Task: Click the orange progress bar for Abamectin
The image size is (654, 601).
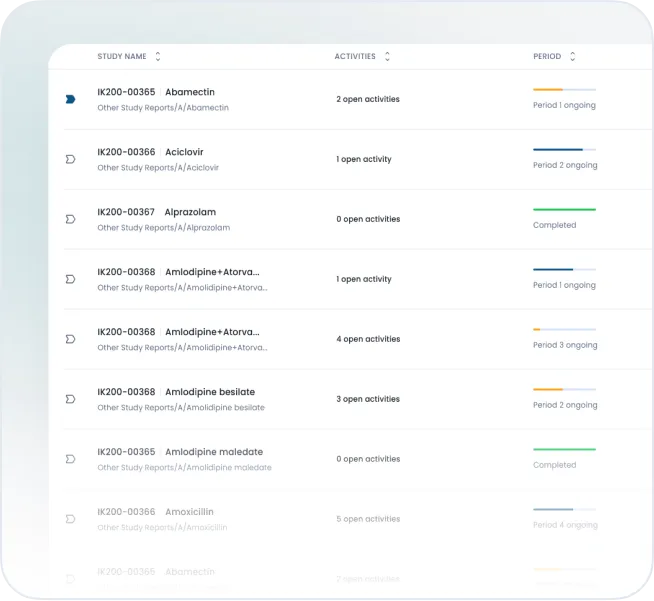Action: point(564,90)
